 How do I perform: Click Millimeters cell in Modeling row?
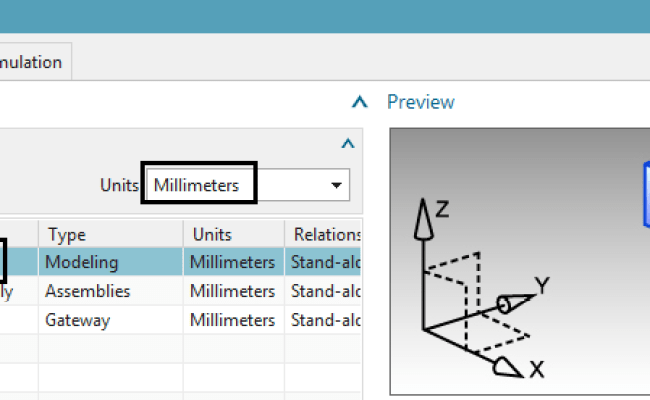pyautogui.click(x=234, y=262)
